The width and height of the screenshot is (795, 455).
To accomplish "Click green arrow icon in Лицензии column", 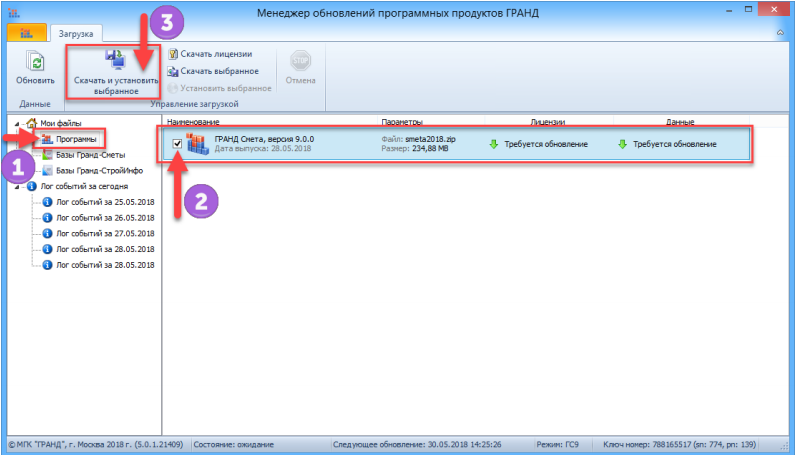I will 494,144.
